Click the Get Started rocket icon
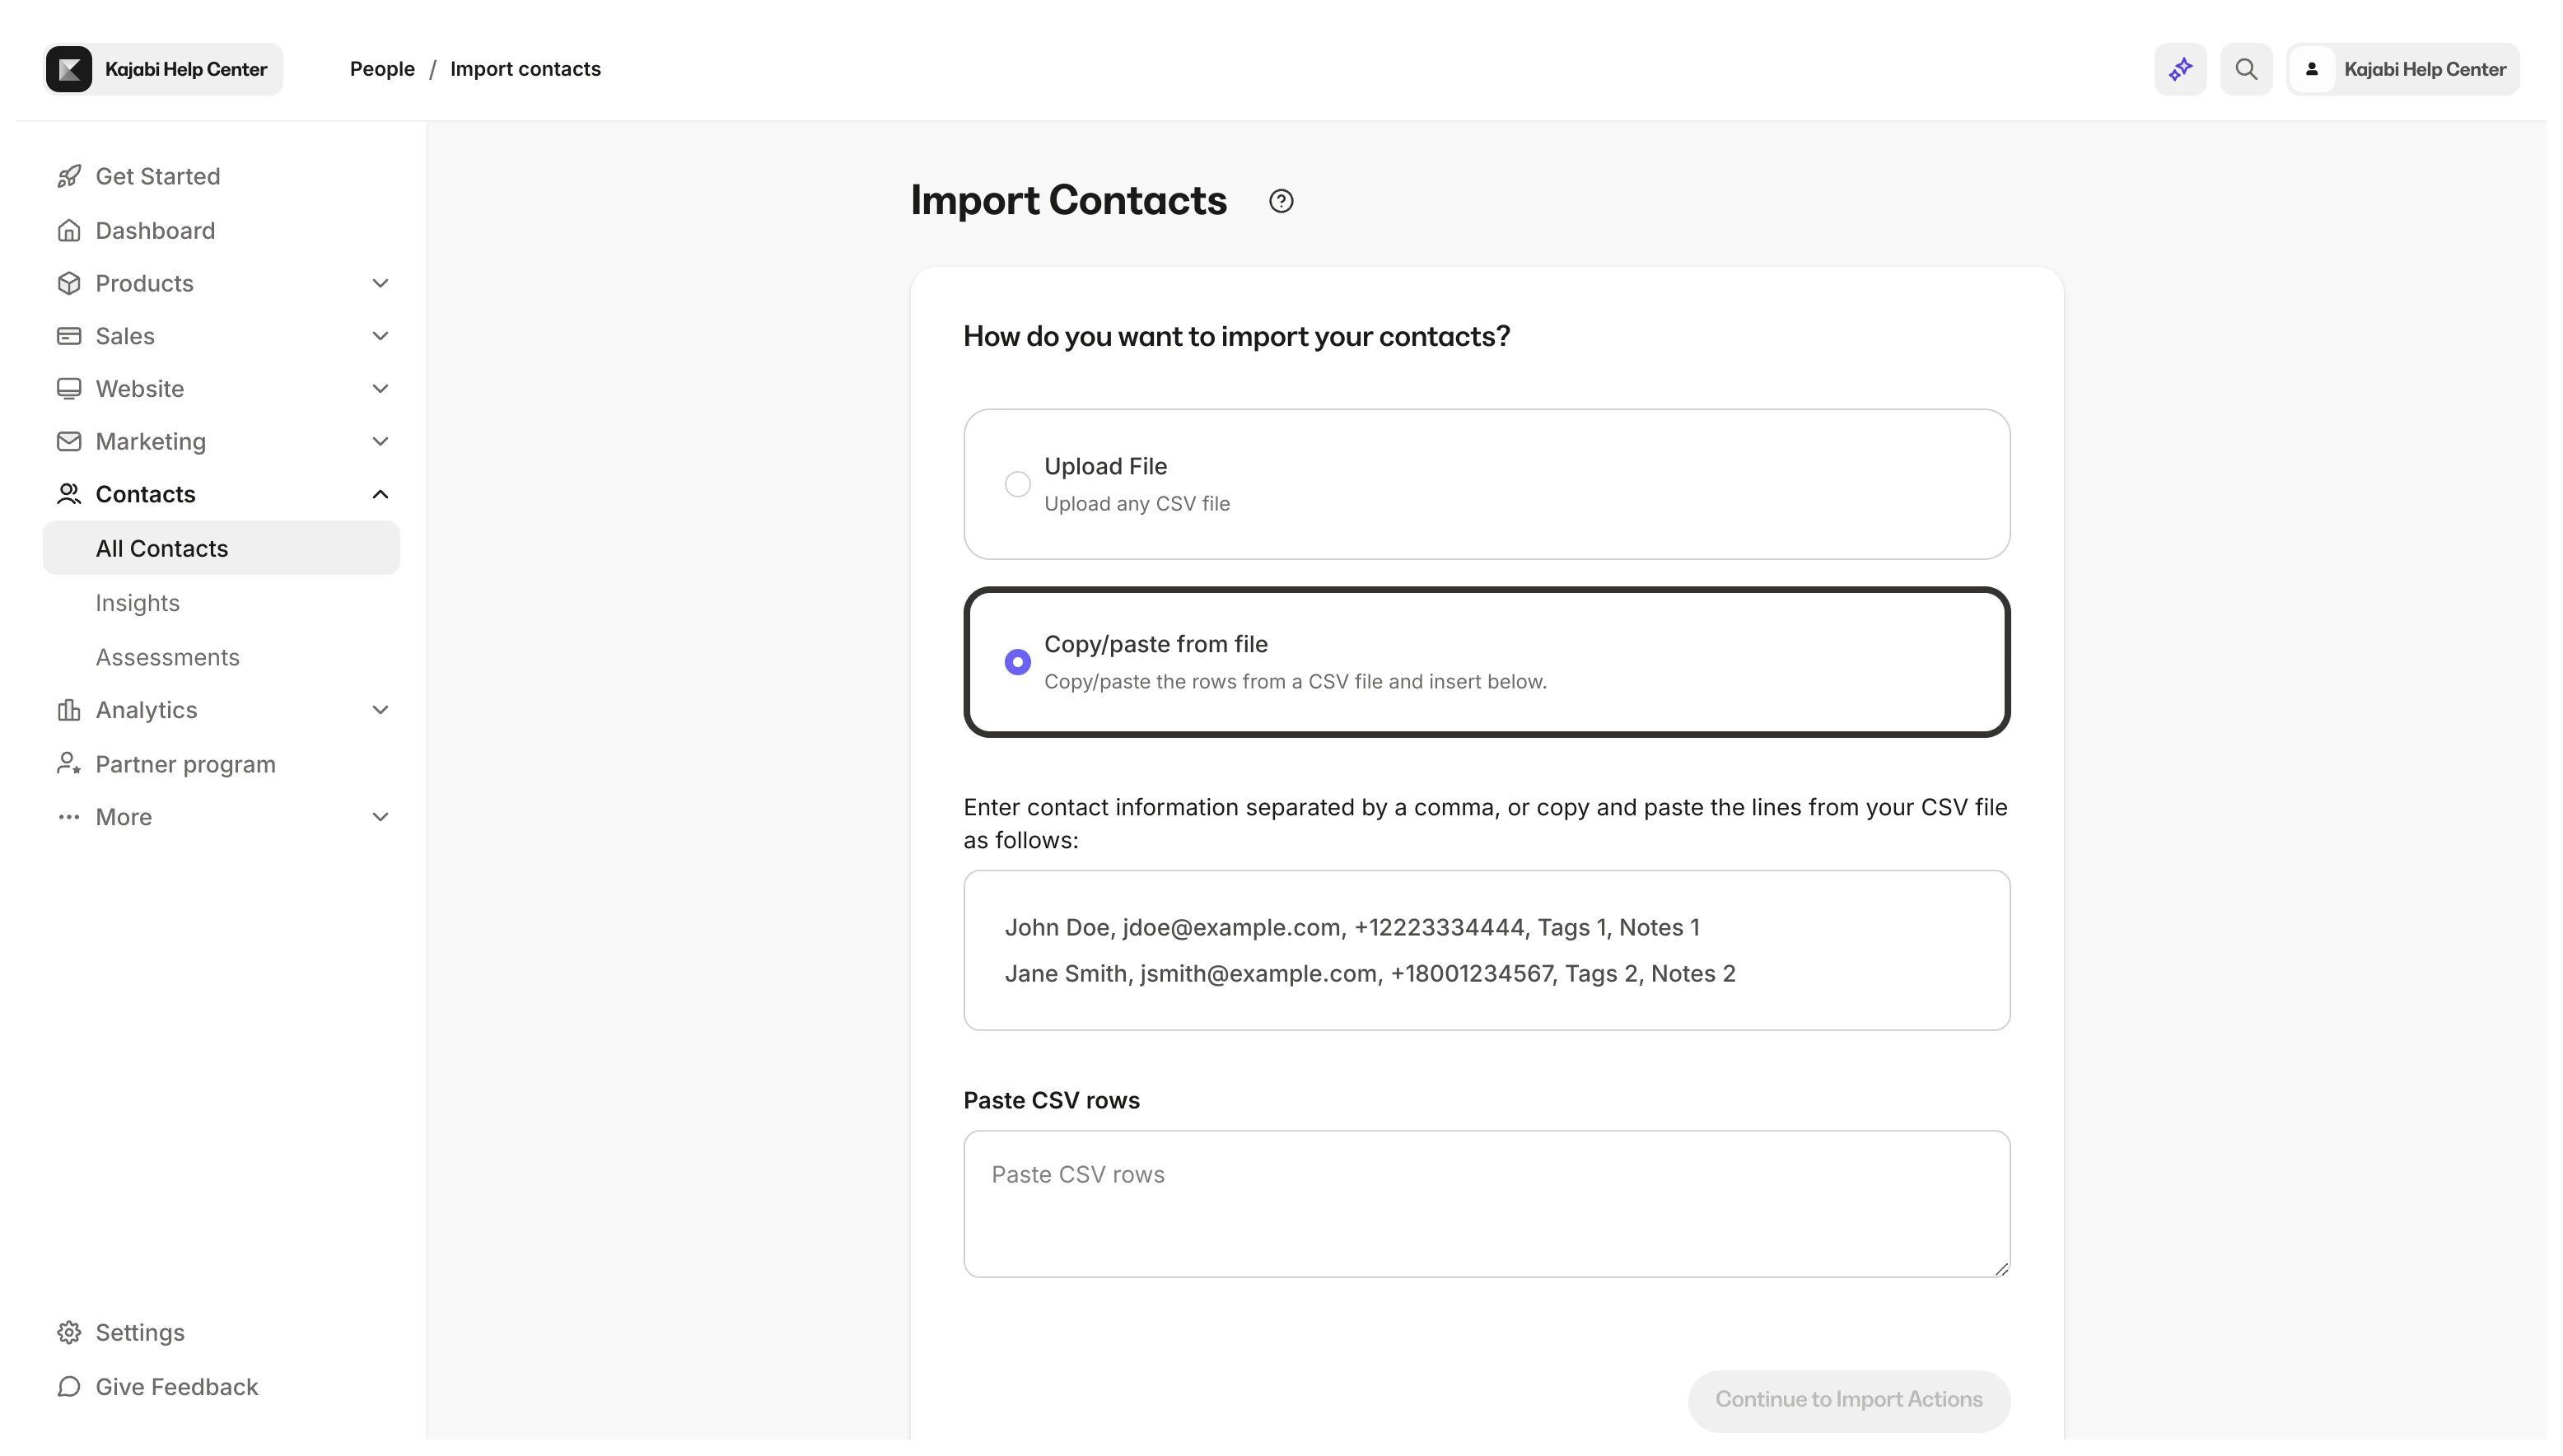 point(69,176)
